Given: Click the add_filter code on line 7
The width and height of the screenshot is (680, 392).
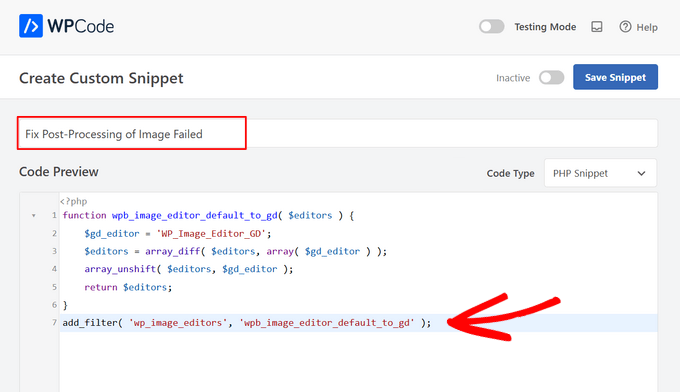Looking at the screenshot, I should coord(247,323).
